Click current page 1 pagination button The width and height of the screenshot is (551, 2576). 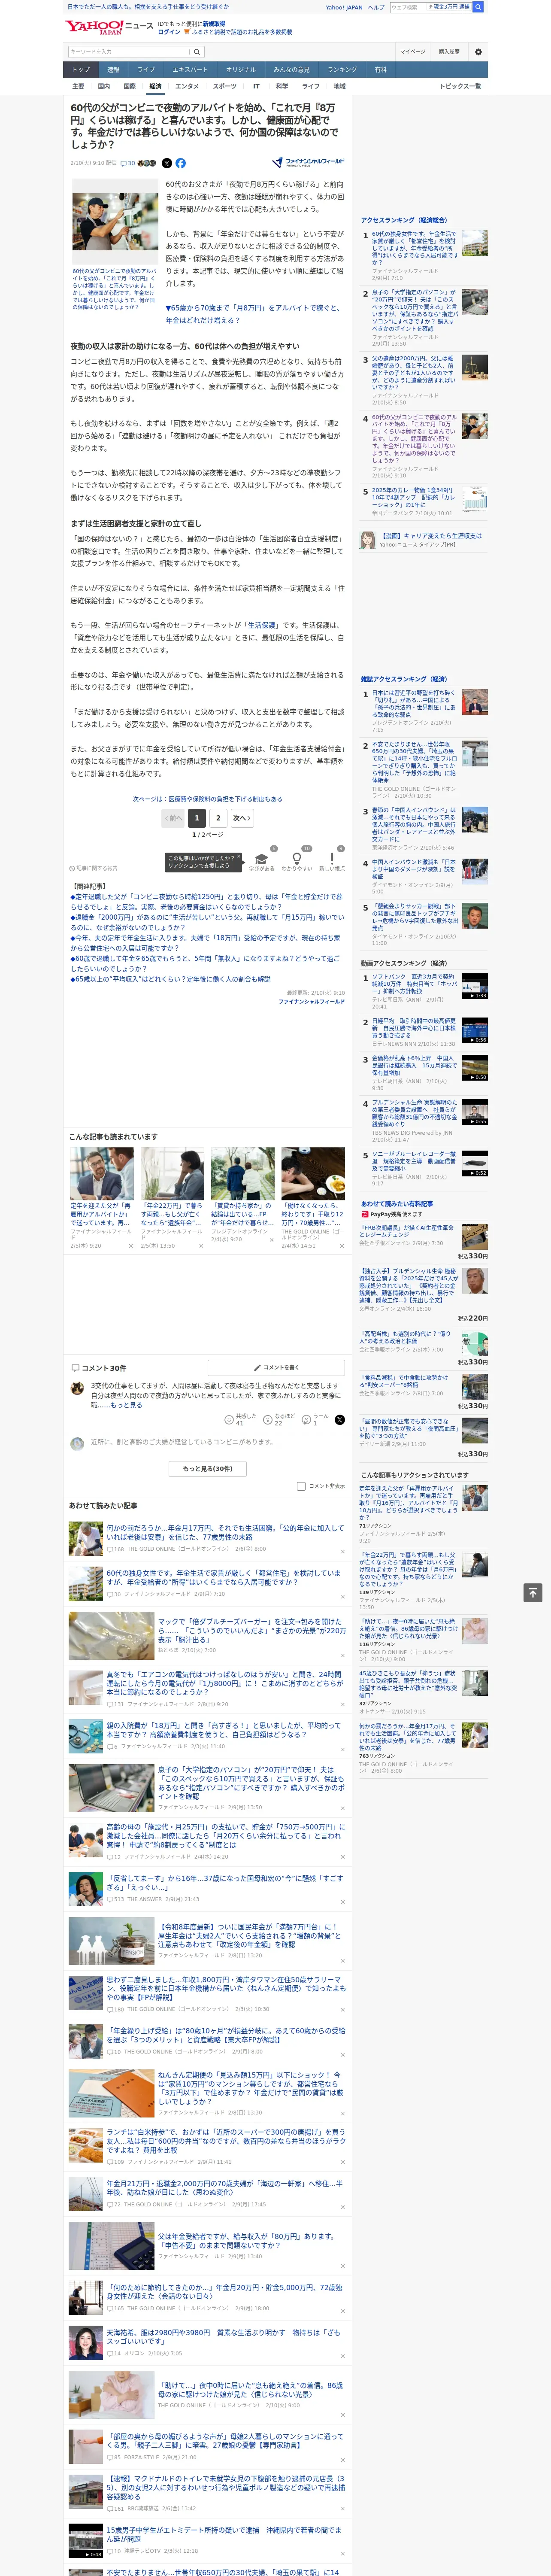[x=197, y=818]
